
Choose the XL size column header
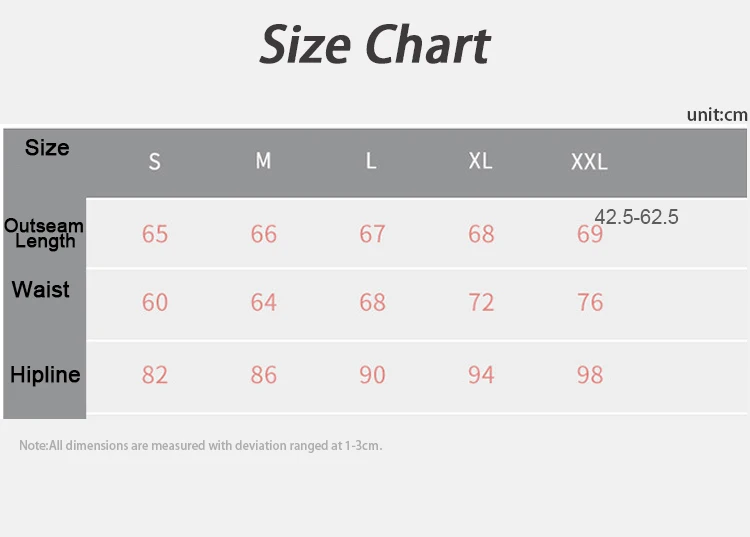click(x=480, y=161)
